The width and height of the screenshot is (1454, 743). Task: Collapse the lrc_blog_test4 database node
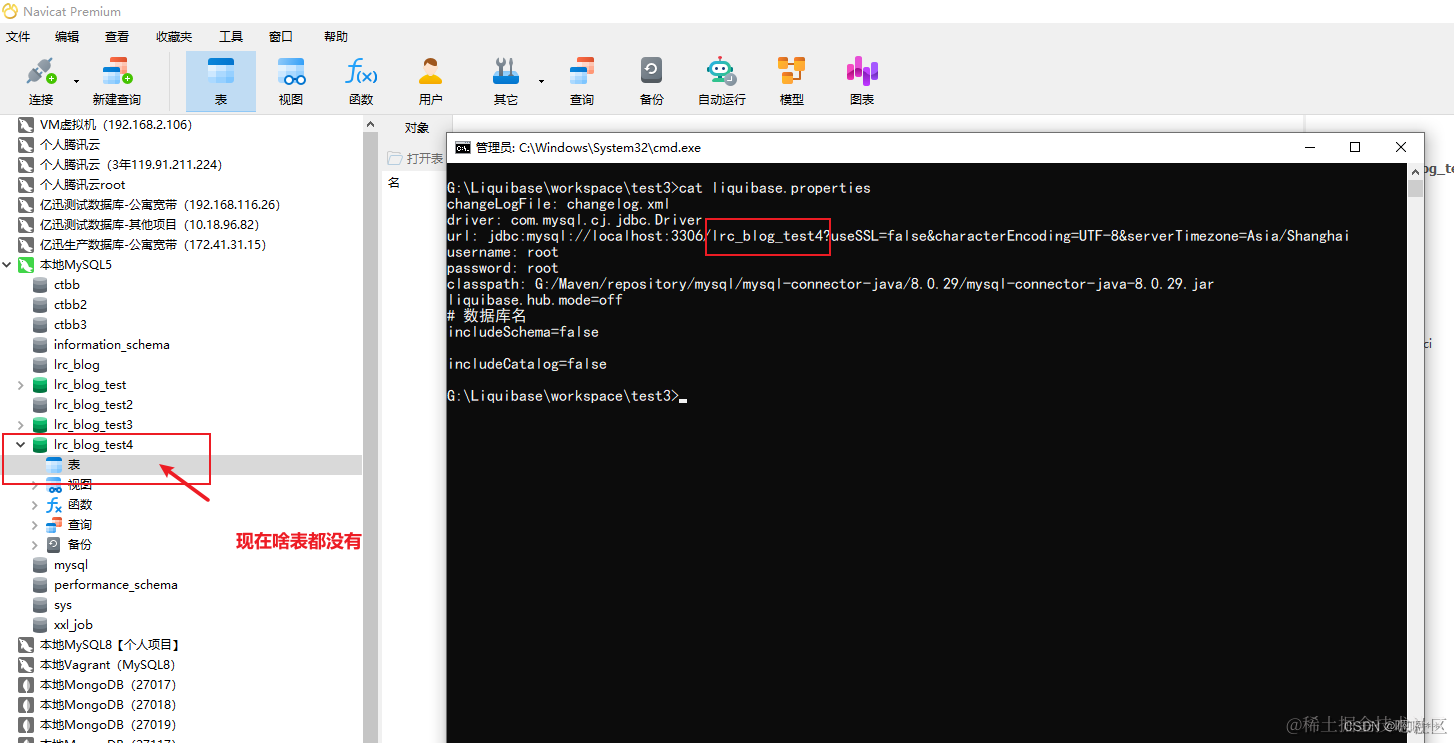point(22,445)
